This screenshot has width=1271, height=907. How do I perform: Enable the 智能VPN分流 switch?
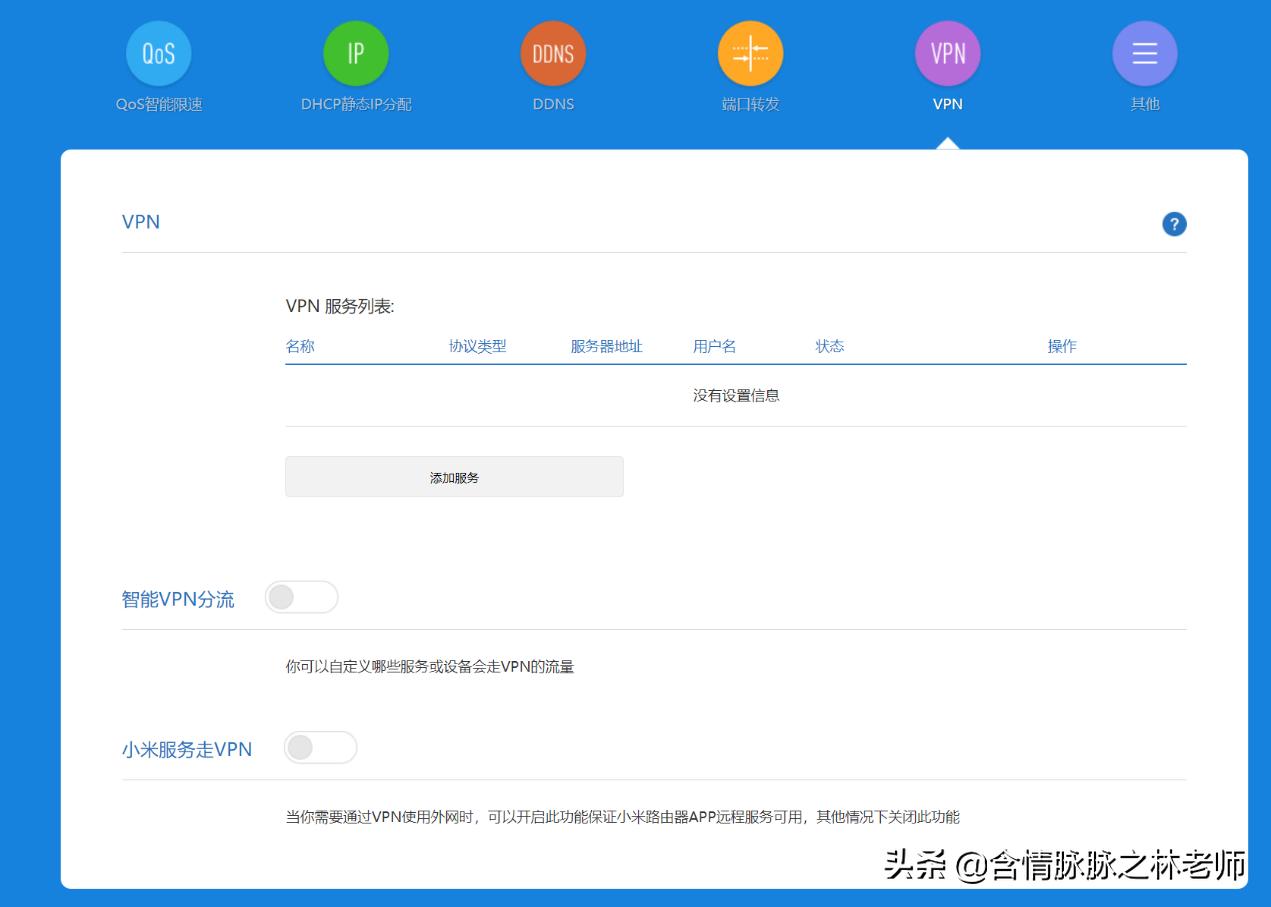click(x=302, y=596)
